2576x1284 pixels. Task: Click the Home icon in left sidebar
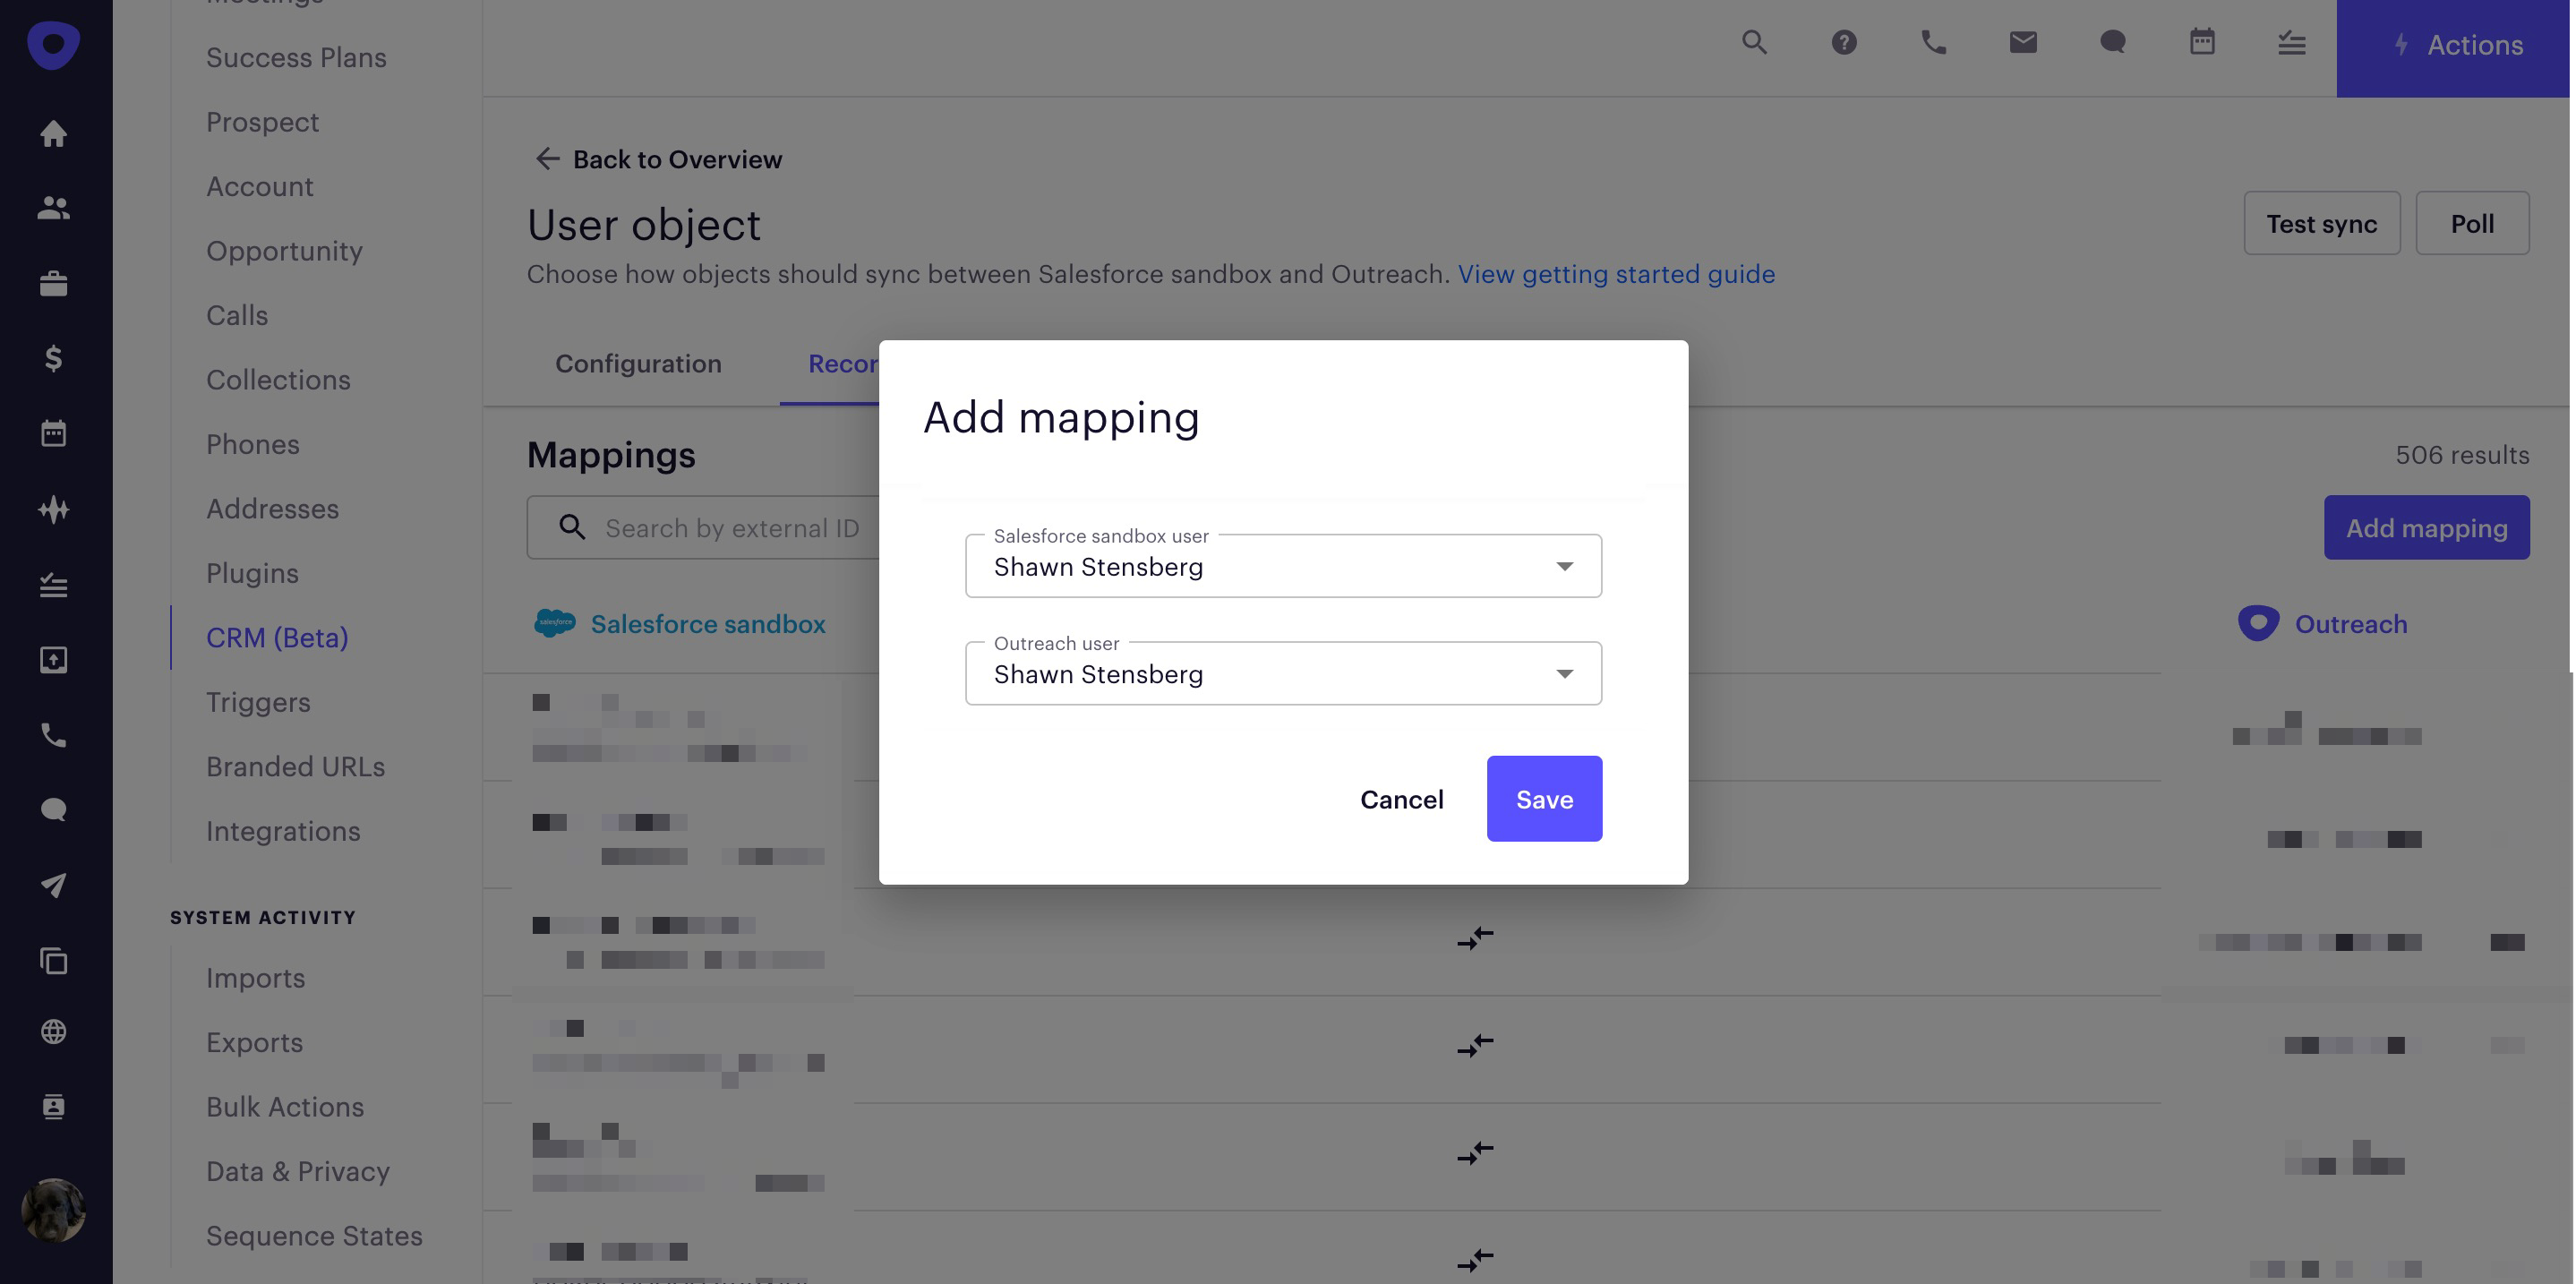pyautogui.click(x=53, y=133)
